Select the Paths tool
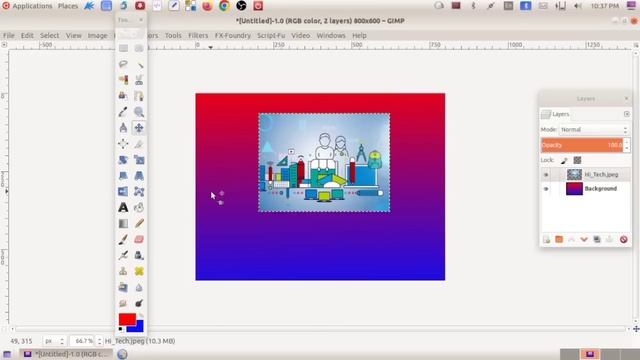 tap(139, 96)
